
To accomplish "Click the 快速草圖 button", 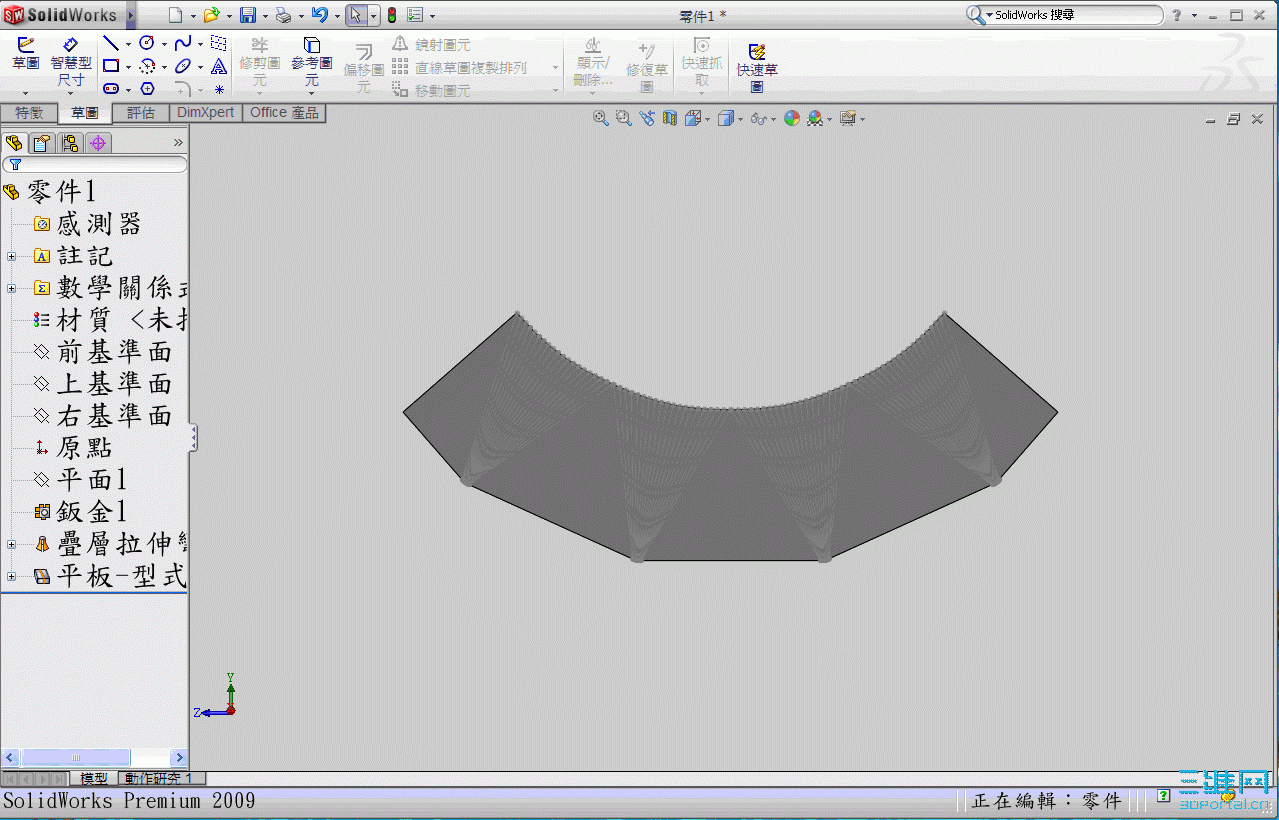I will click(757, 66).
